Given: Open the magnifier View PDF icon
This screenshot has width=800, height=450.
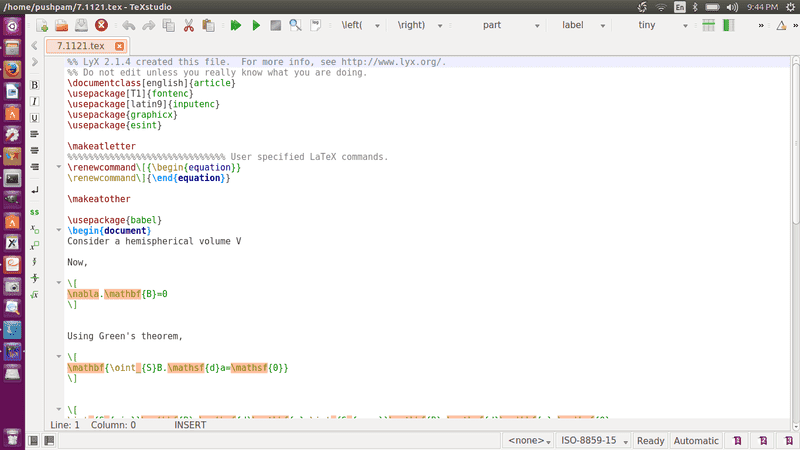Looking at the screenshot, I should point(295,24).
